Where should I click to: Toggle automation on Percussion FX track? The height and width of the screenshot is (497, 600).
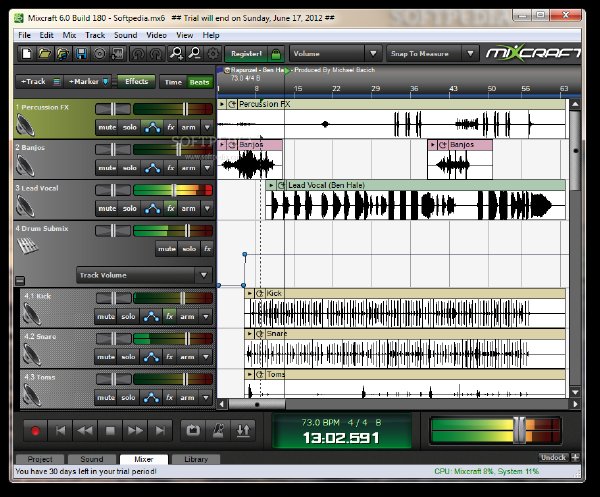point(152,127)
